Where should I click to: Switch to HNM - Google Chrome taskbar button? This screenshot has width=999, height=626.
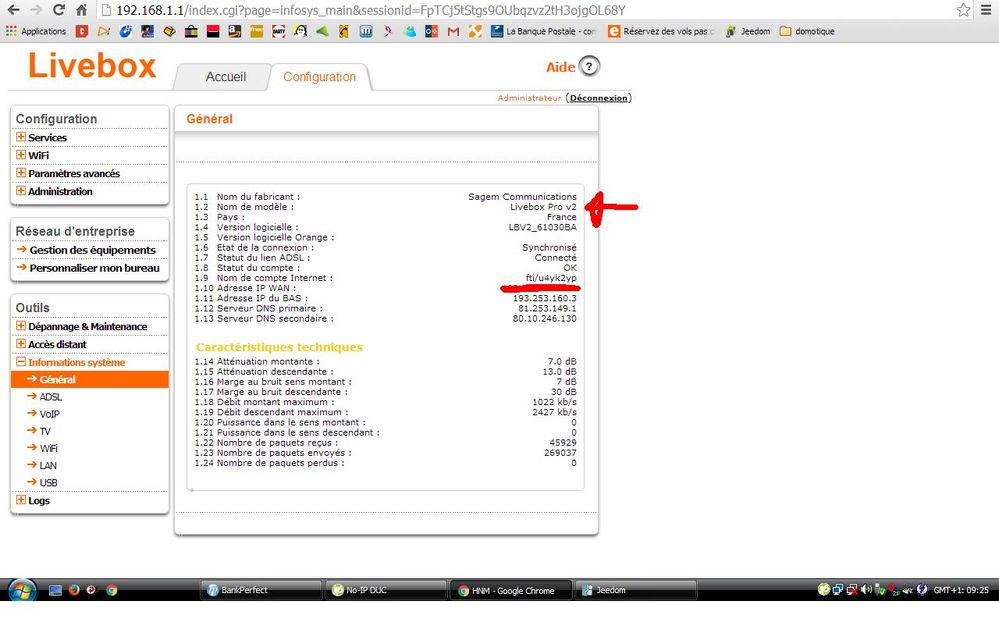pyautogui.click(x=511, y=590)
